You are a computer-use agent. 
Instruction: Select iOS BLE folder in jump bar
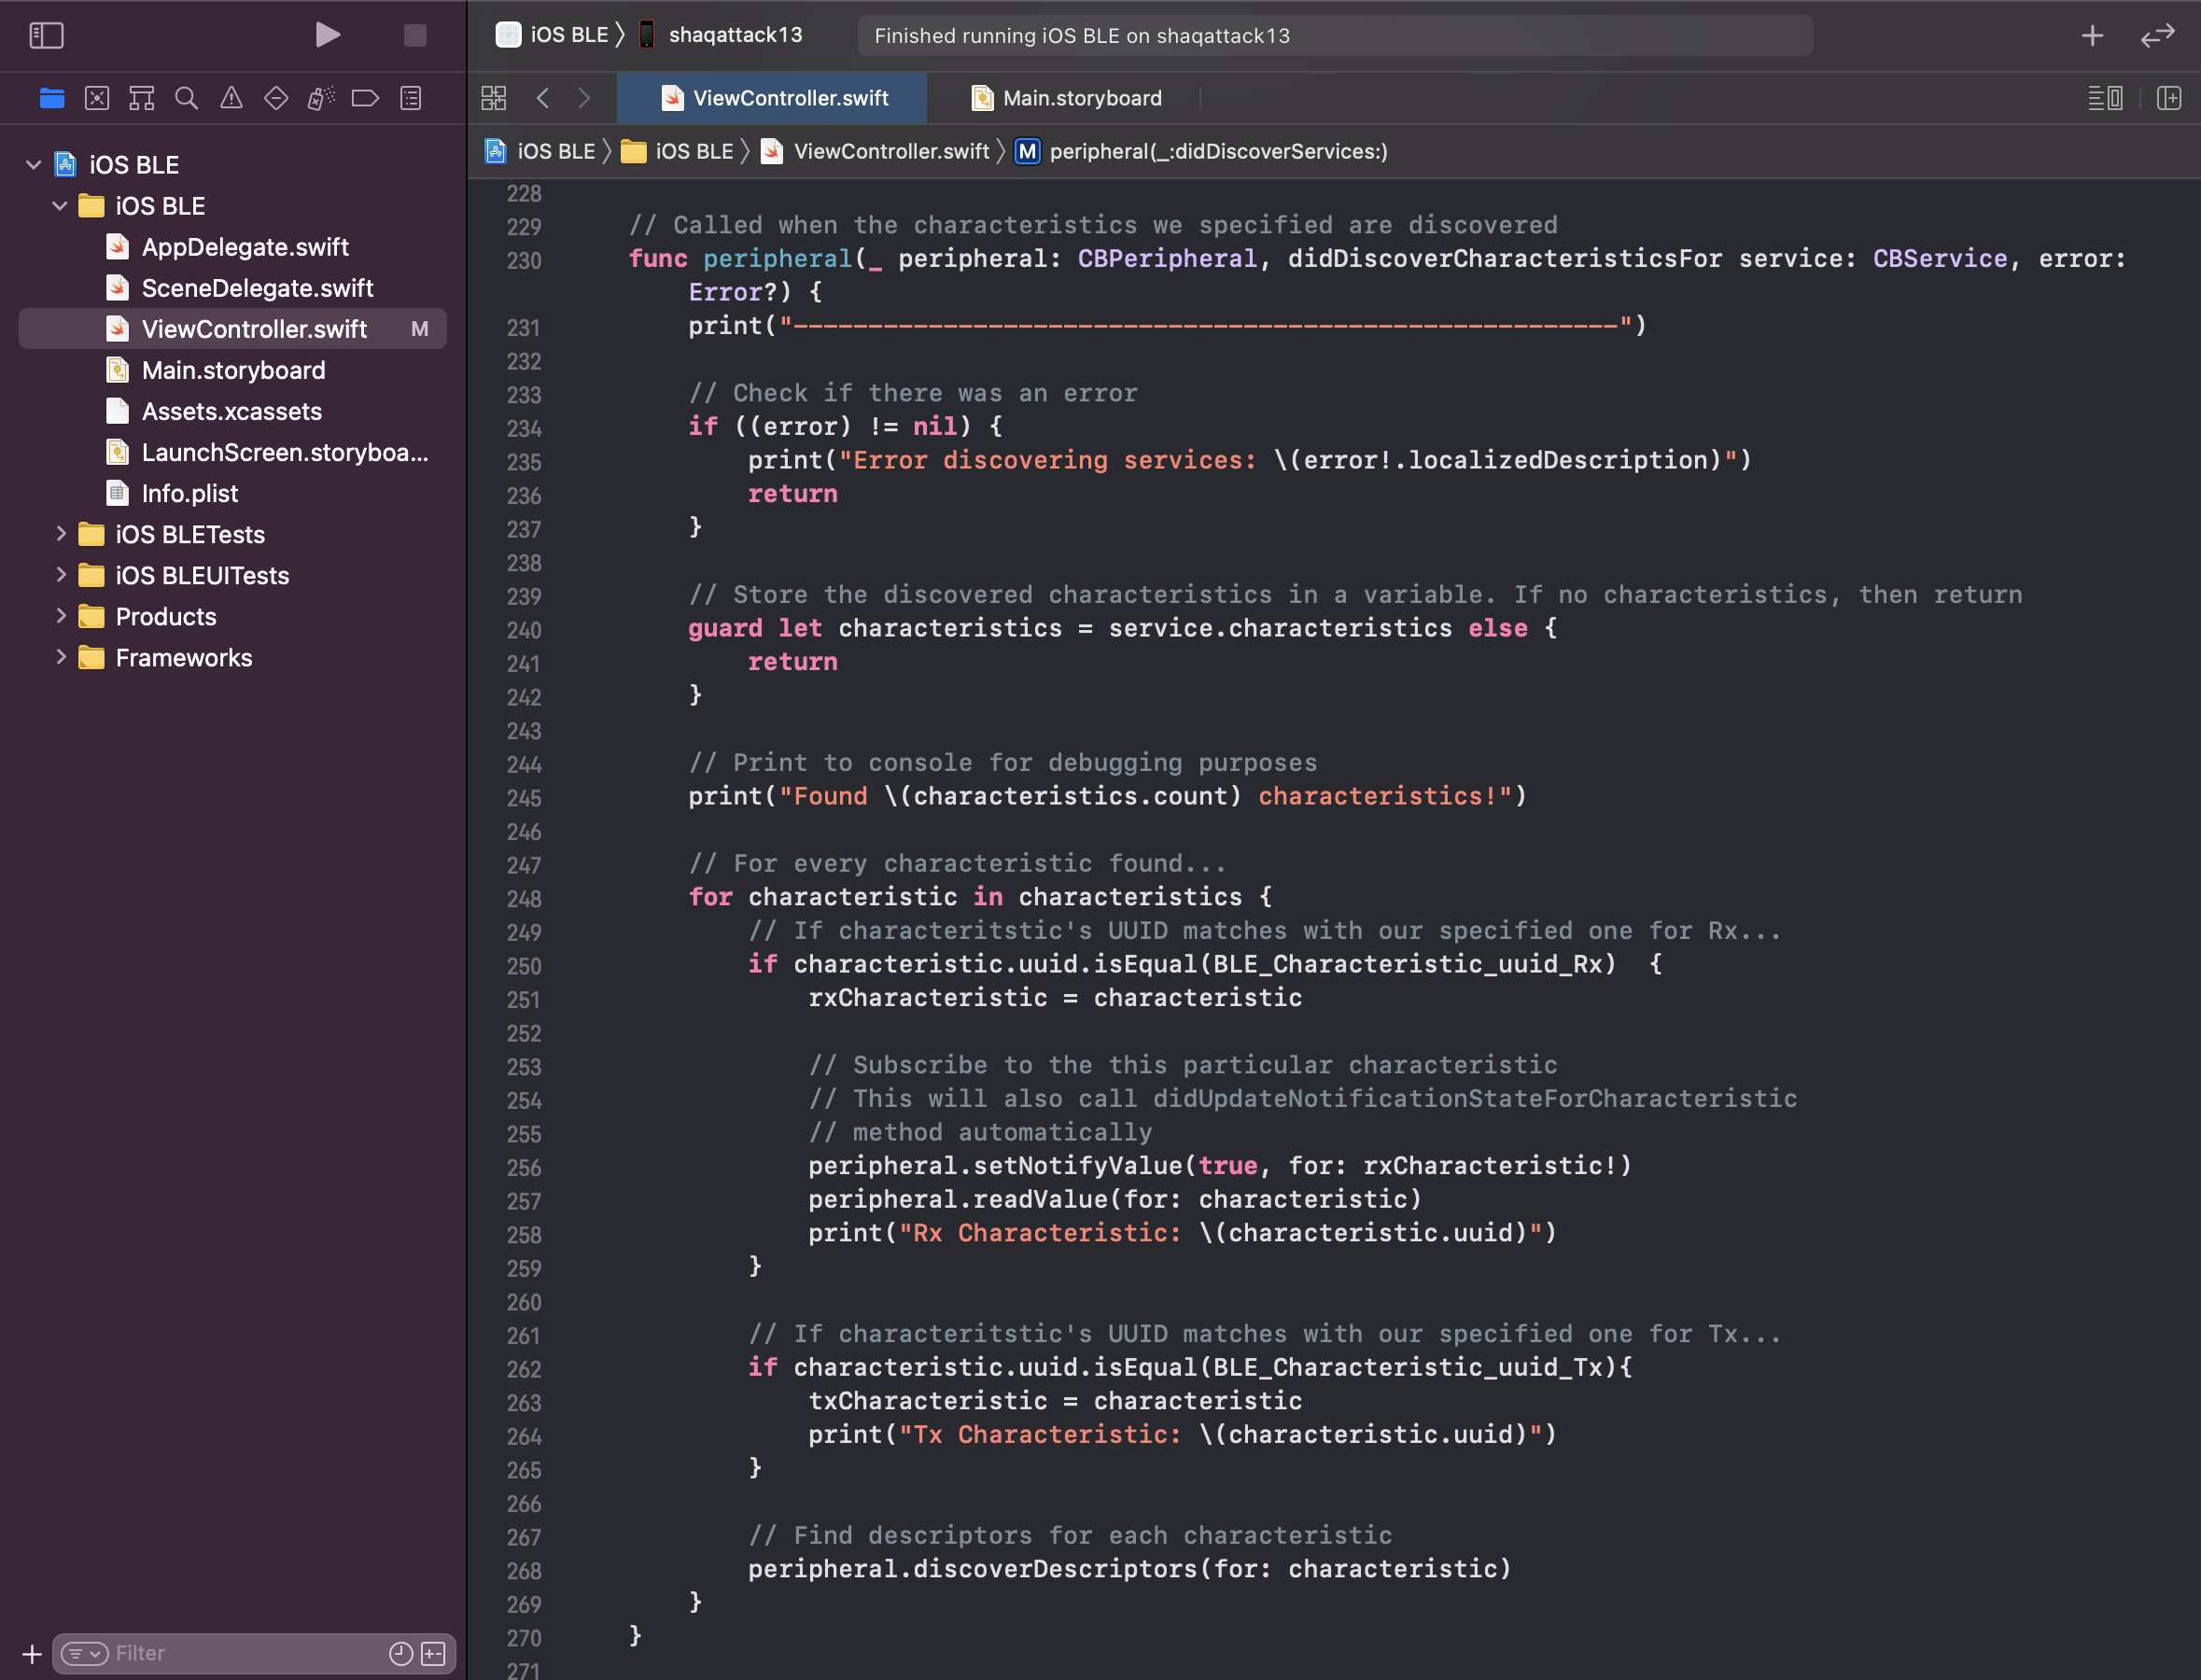(x=677, y=151)
